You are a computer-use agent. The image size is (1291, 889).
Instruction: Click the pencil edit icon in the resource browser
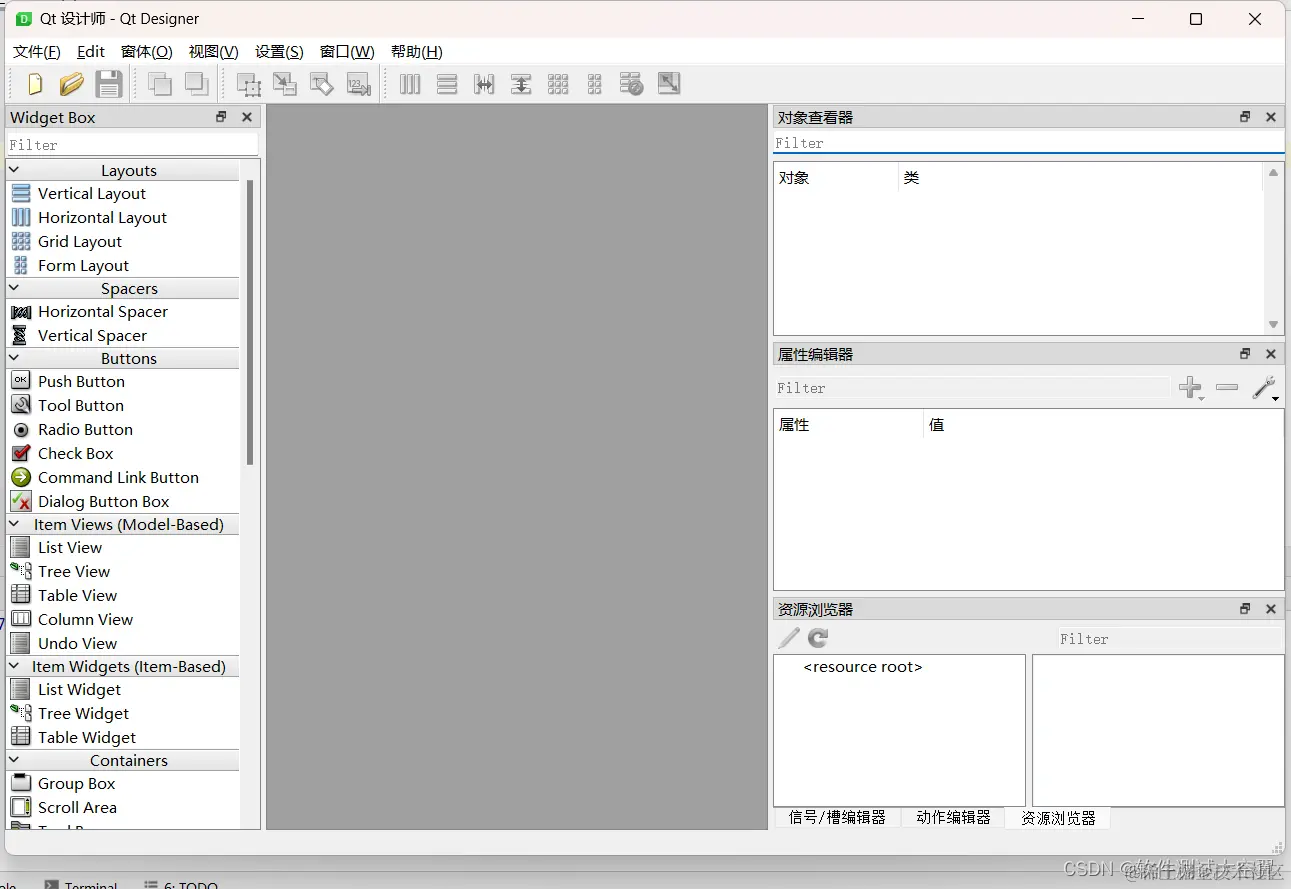(789, 638)
